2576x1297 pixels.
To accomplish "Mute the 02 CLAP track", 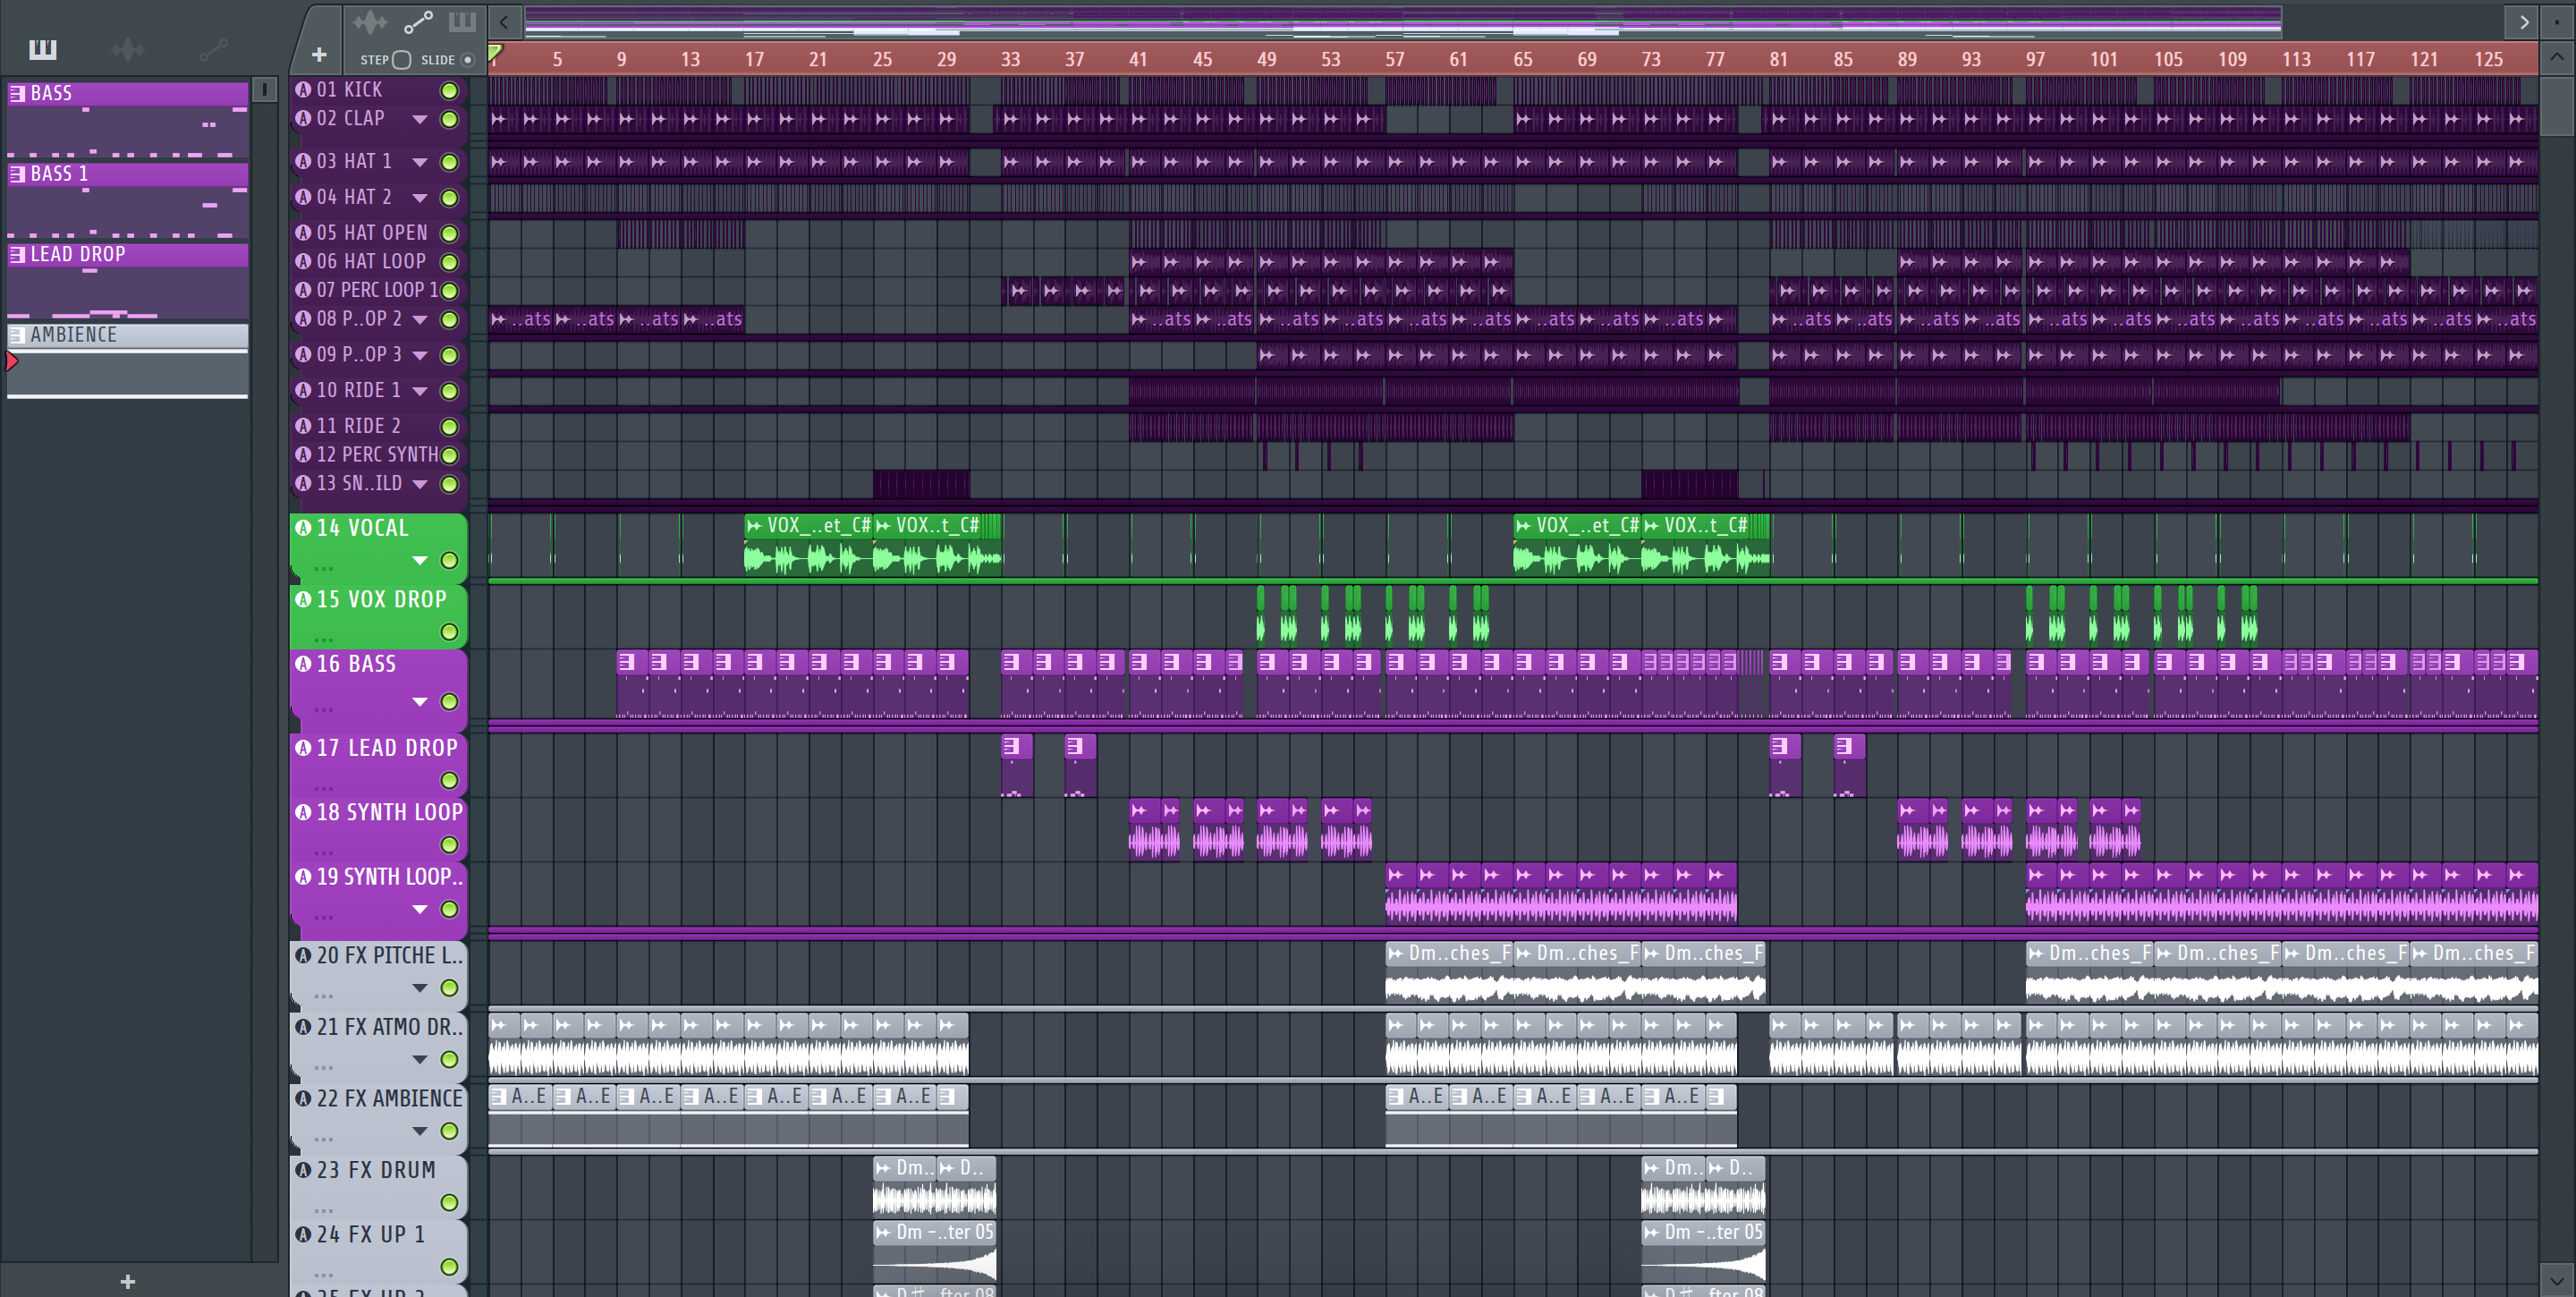I will (x=450, y=120).
